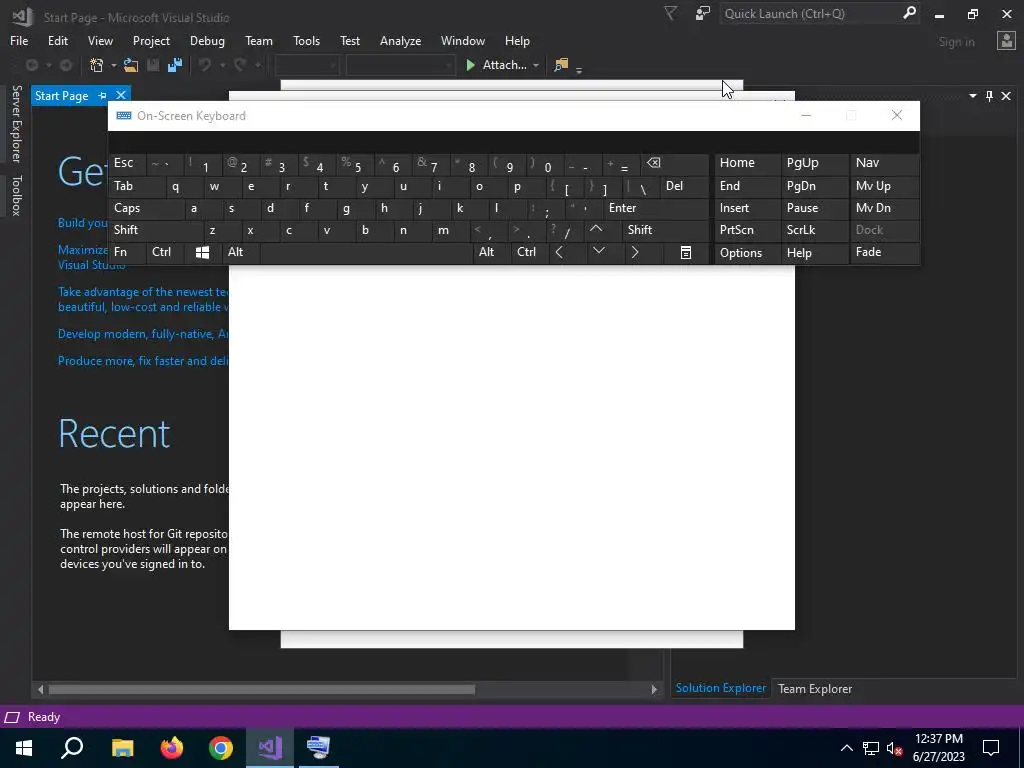
Task: Click the taskbar search icon
Action: coord(72,747)
